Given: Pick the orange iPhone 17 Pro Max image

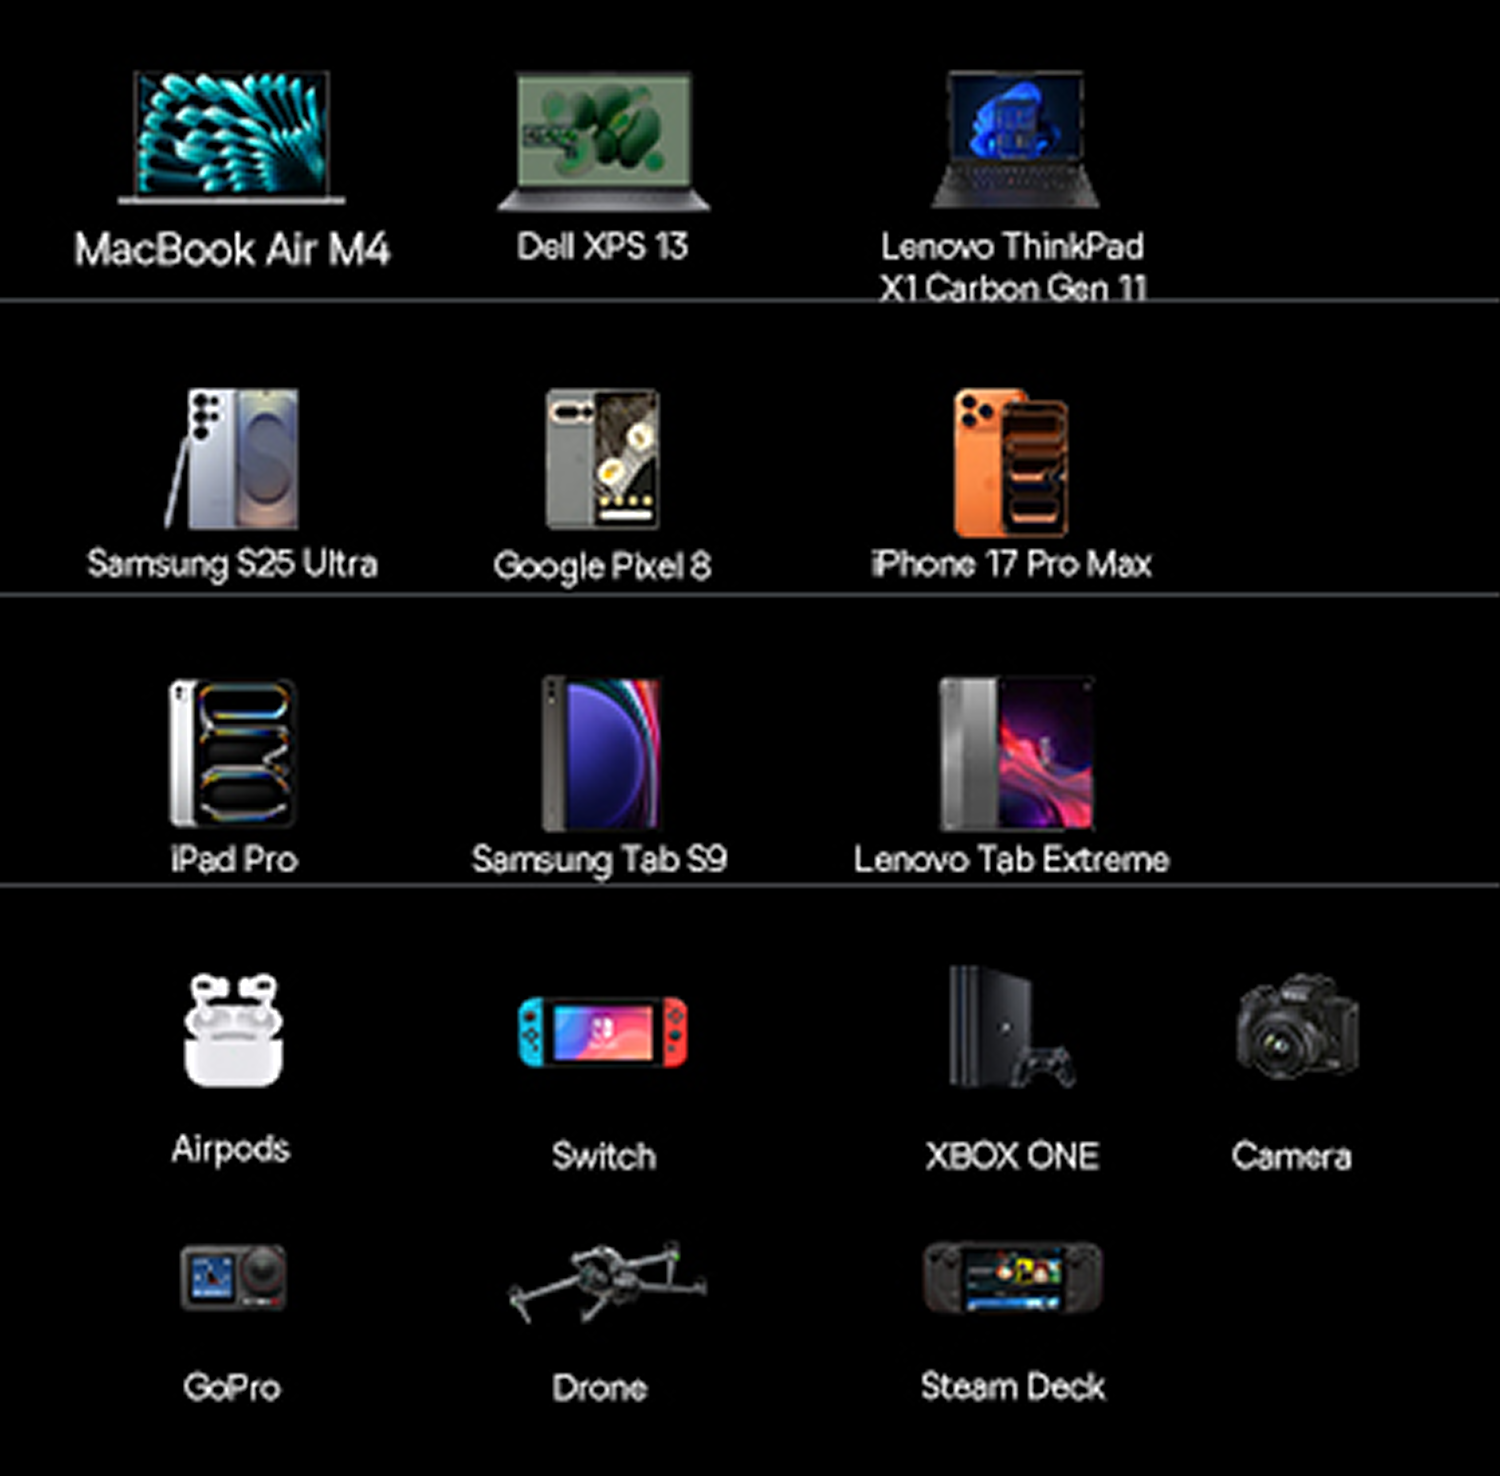Looking at the screenshot, I should click(x=1010, y=463).
